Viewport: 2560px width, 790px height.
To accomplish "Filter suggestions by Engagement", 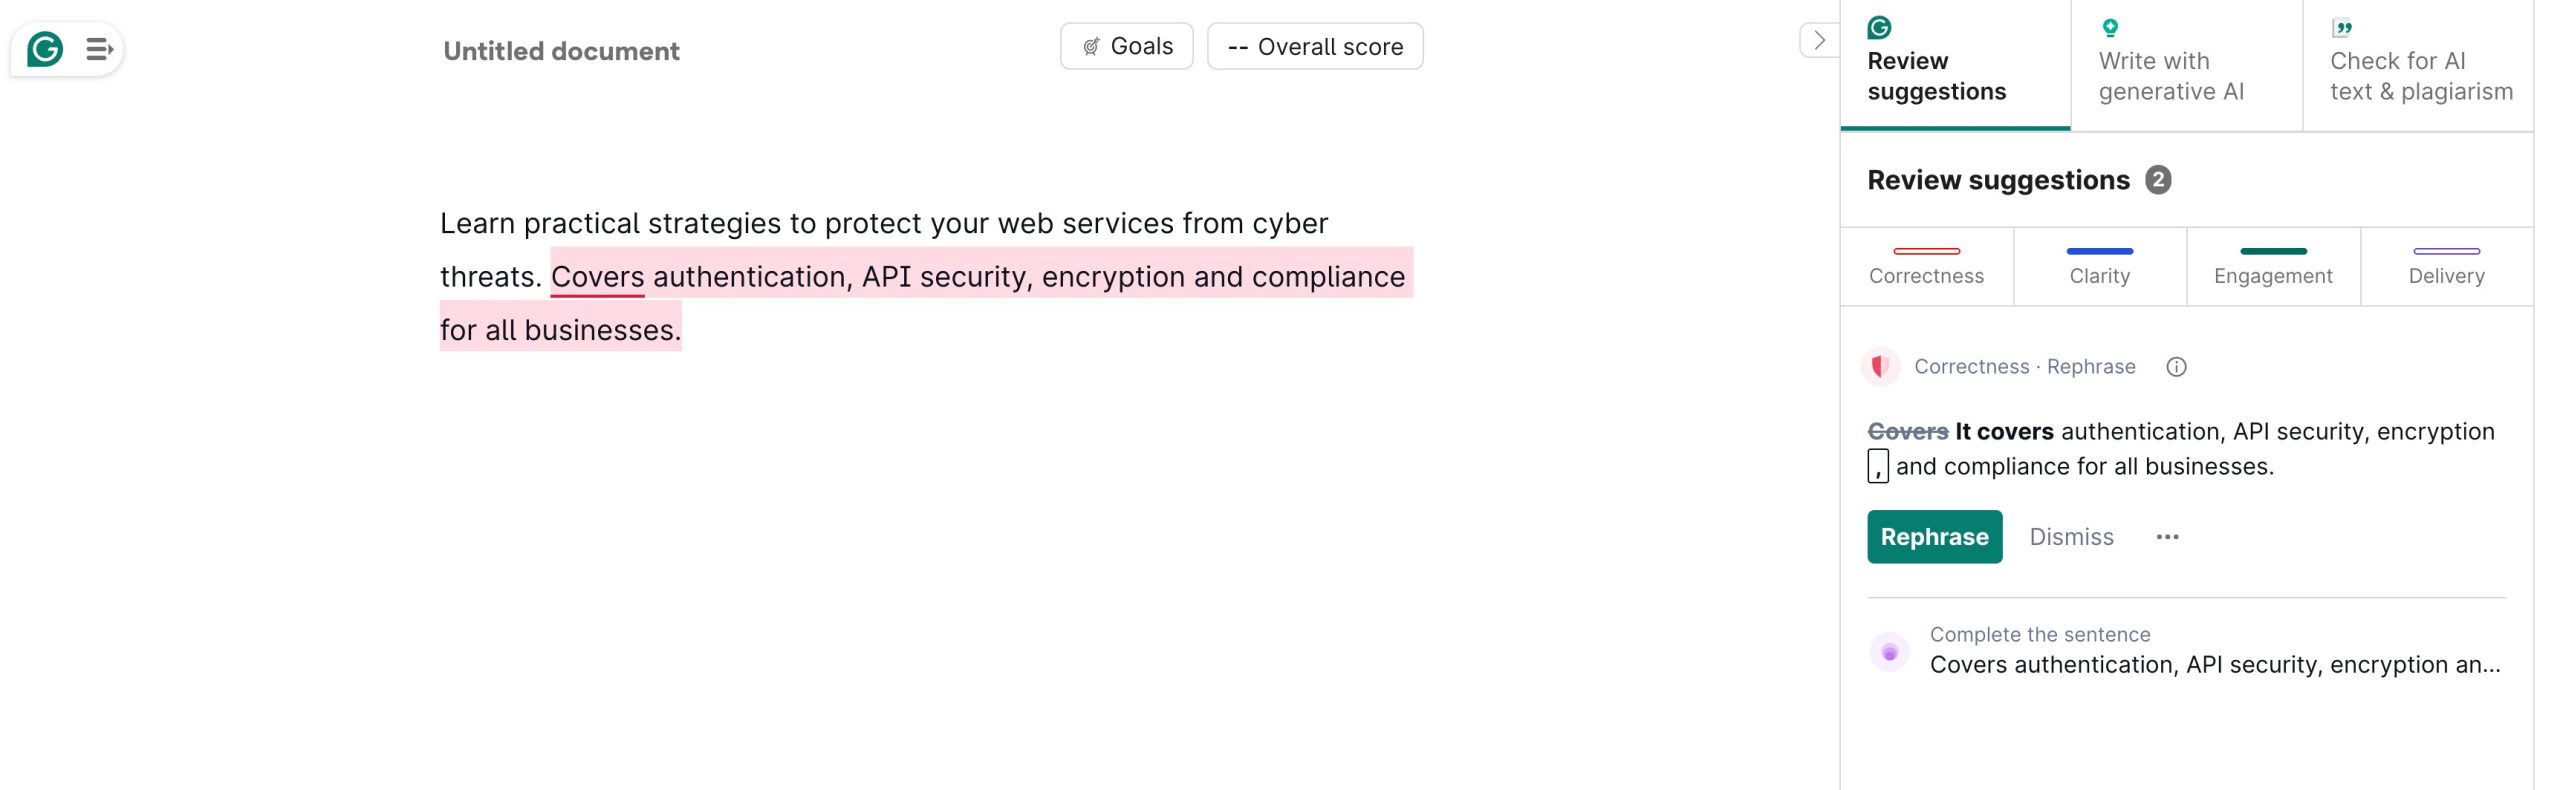I will [2272, 266].
